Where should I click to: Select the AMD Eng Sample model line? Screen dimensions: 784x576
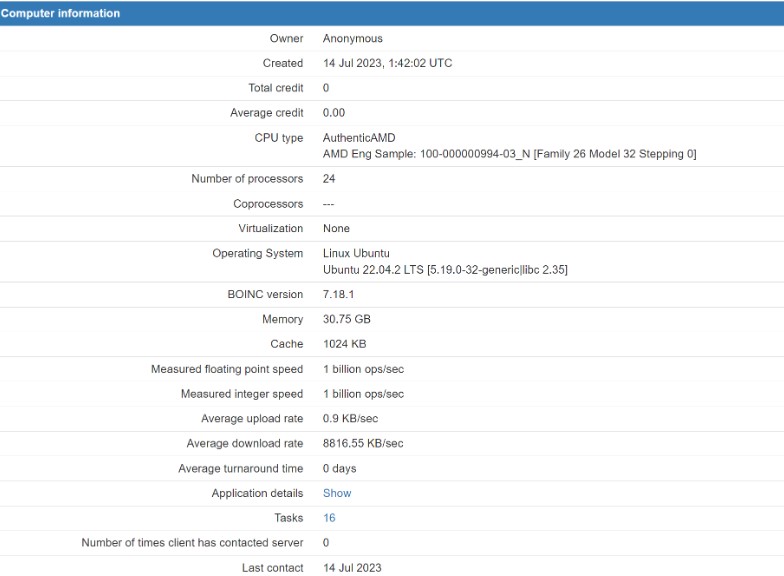click(x=509, y=154)
